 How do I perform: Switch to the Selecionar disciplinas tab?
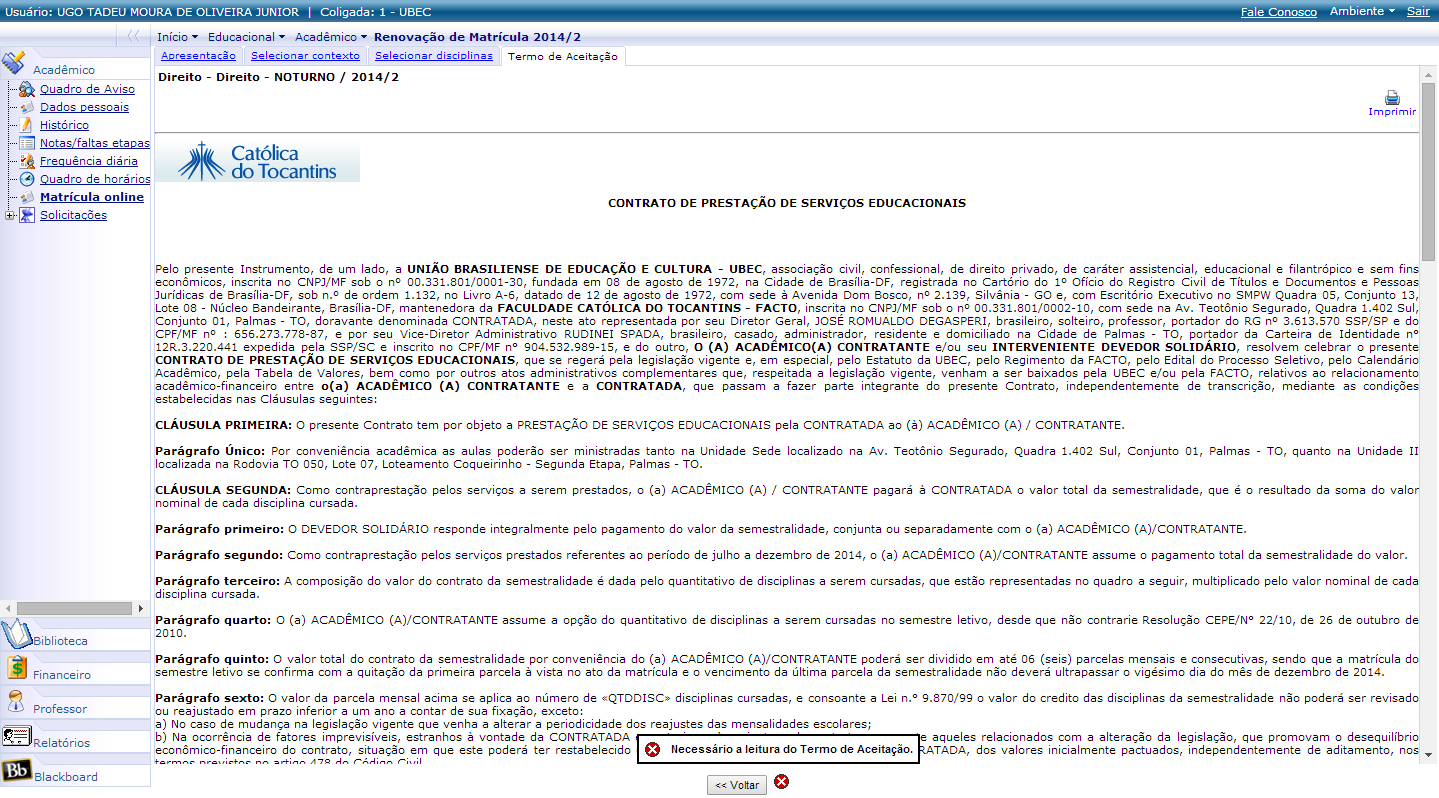(434, 56)
